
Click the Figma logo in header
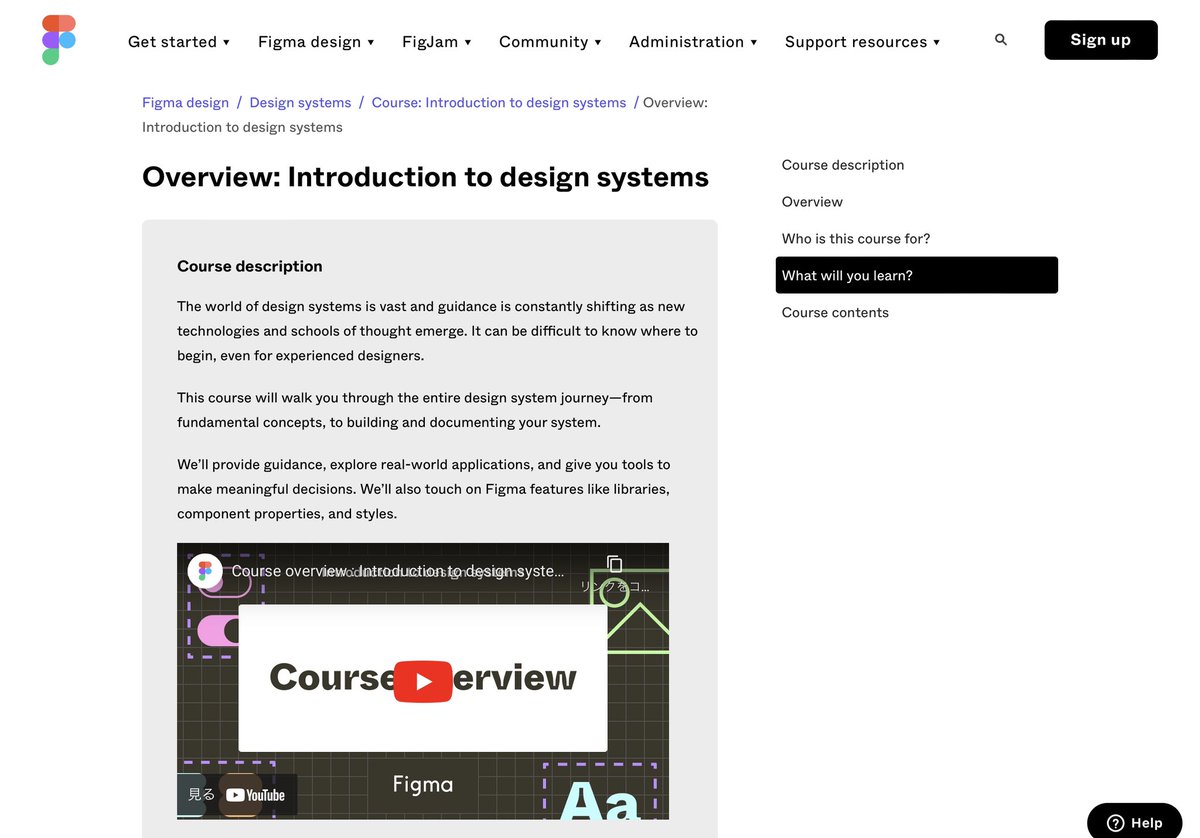(59, 40)
